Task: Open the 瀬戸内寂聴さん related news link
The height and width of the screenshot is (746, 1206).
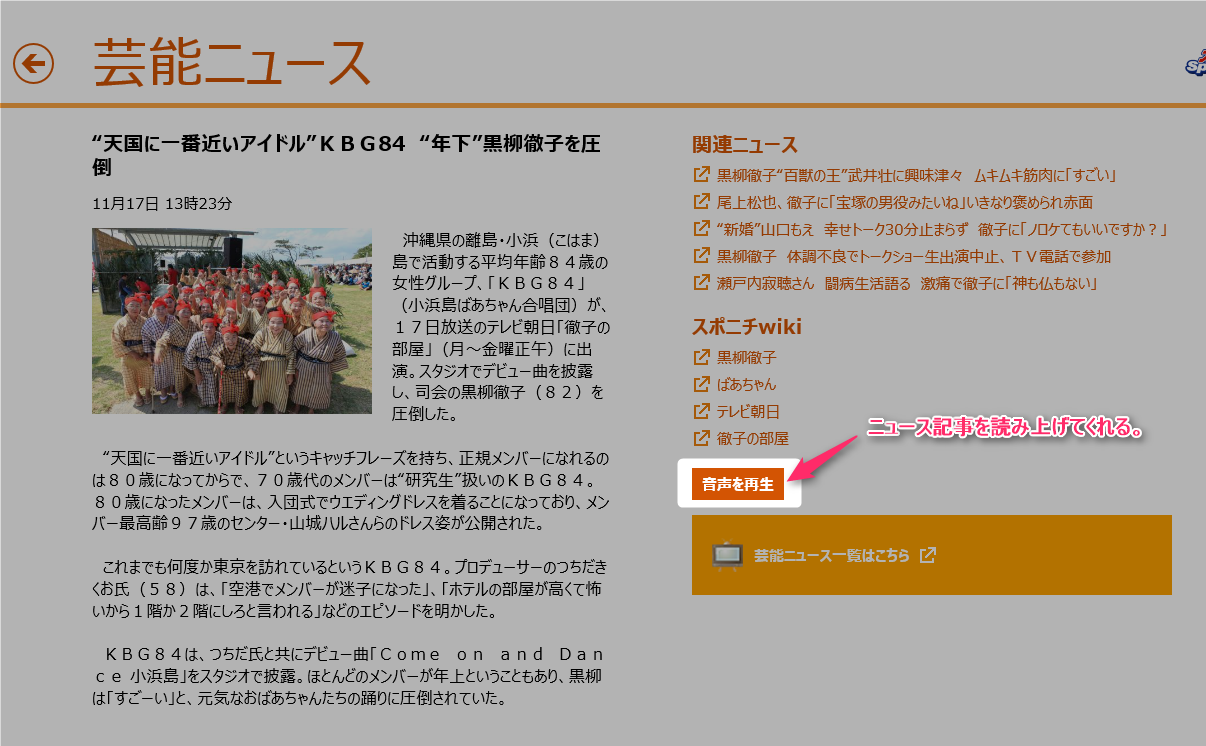Action: pos(908,284)
